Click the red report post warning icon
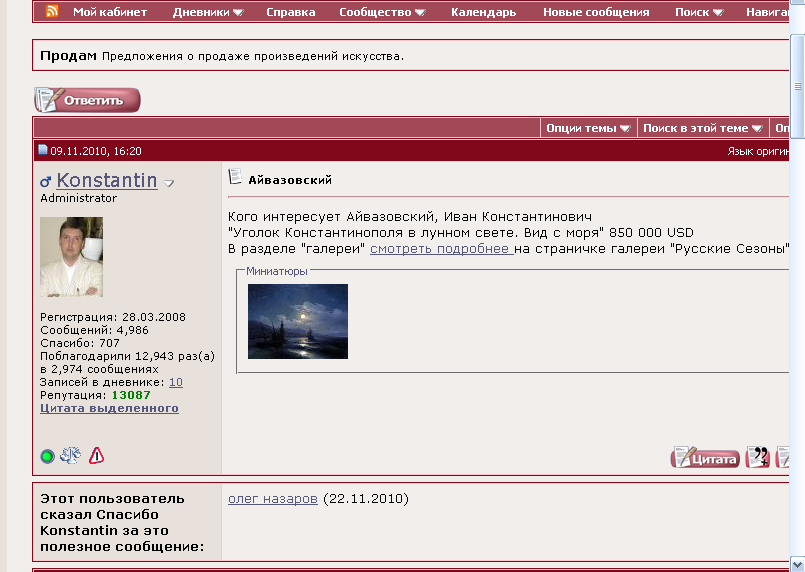Image resolution: width=805 pixels, height=572 pixels. pyautogui.click(x=96, y=456)
